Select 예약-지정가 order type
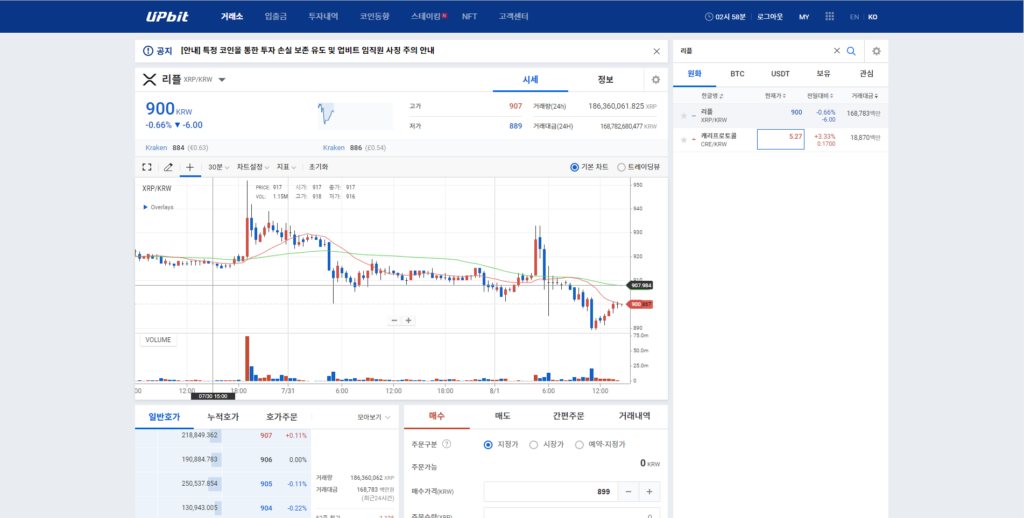The image size is (1024, 518). pyautogui.click(x=580, y=444)
